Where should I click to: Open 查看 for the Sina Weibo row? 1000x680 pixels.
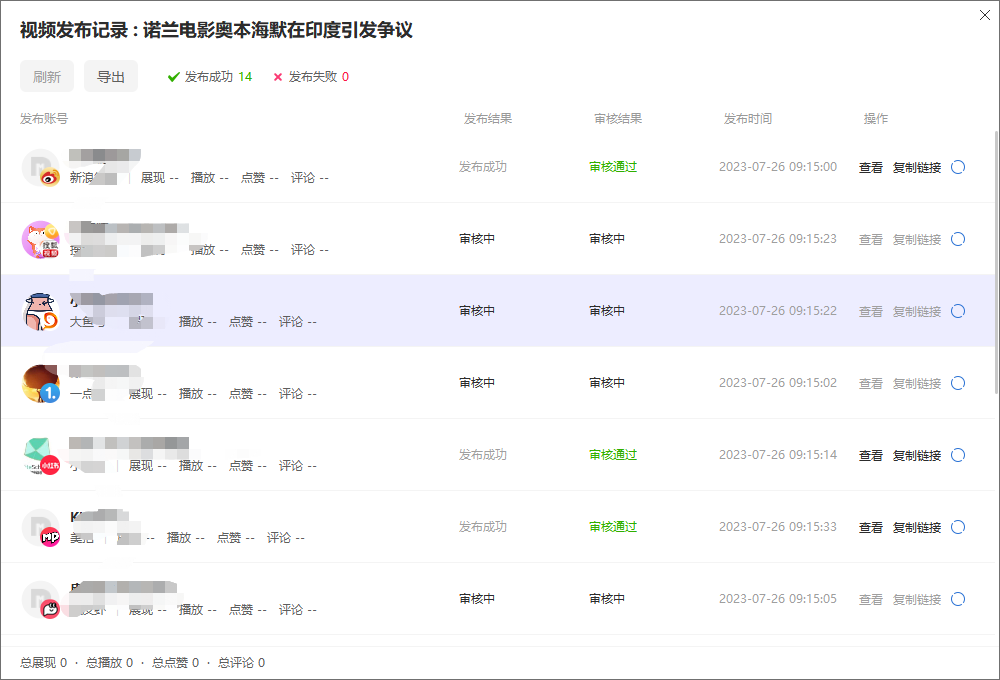[x=870, y=168]
